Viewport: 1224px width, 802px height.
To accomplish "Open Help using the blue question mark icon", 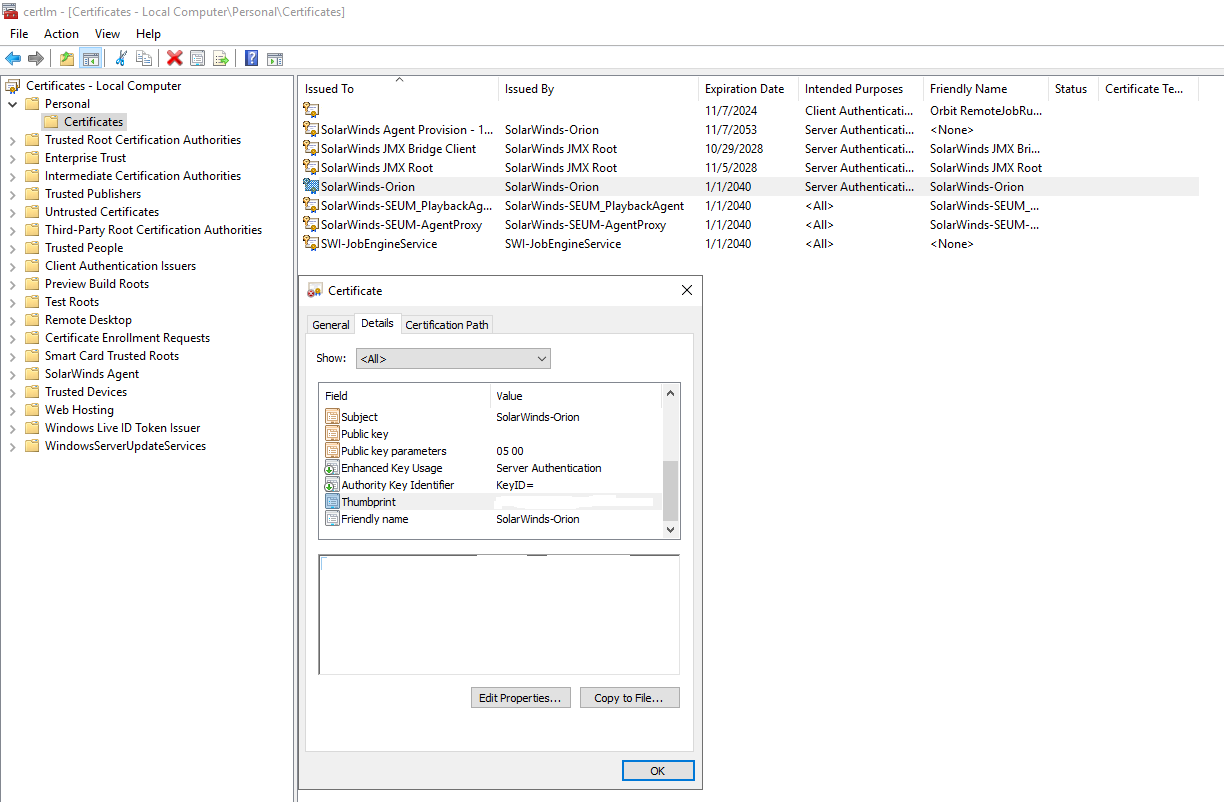I will tap(252, 58).
